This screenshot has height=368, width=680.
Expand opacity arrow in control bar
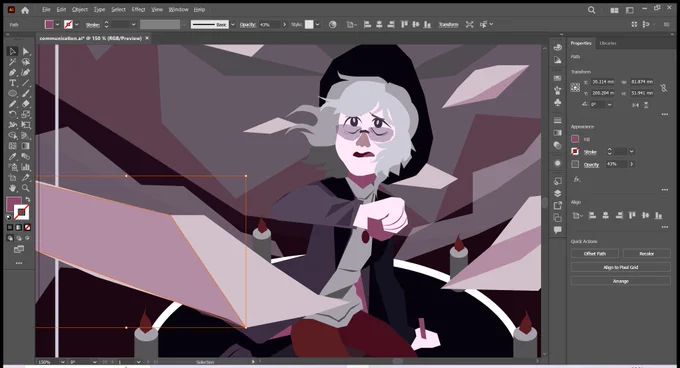(x=284, y=25)
